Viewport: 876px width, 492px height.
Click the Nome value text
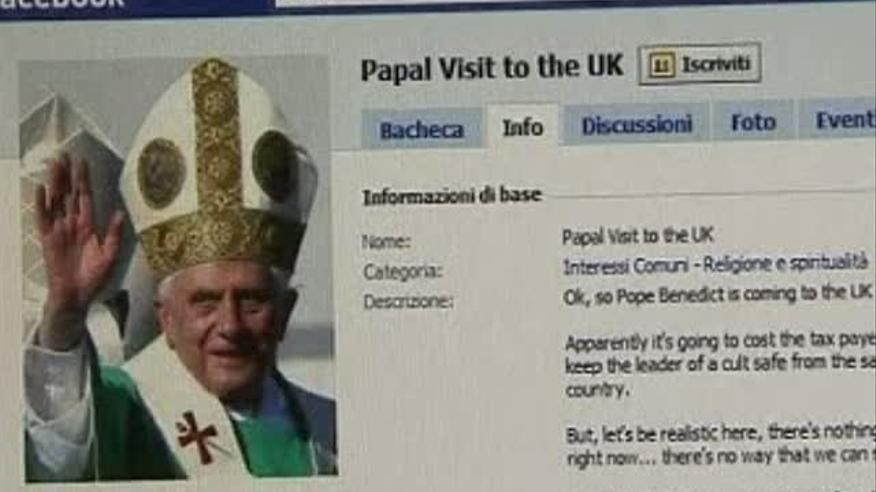coord(637,236)
